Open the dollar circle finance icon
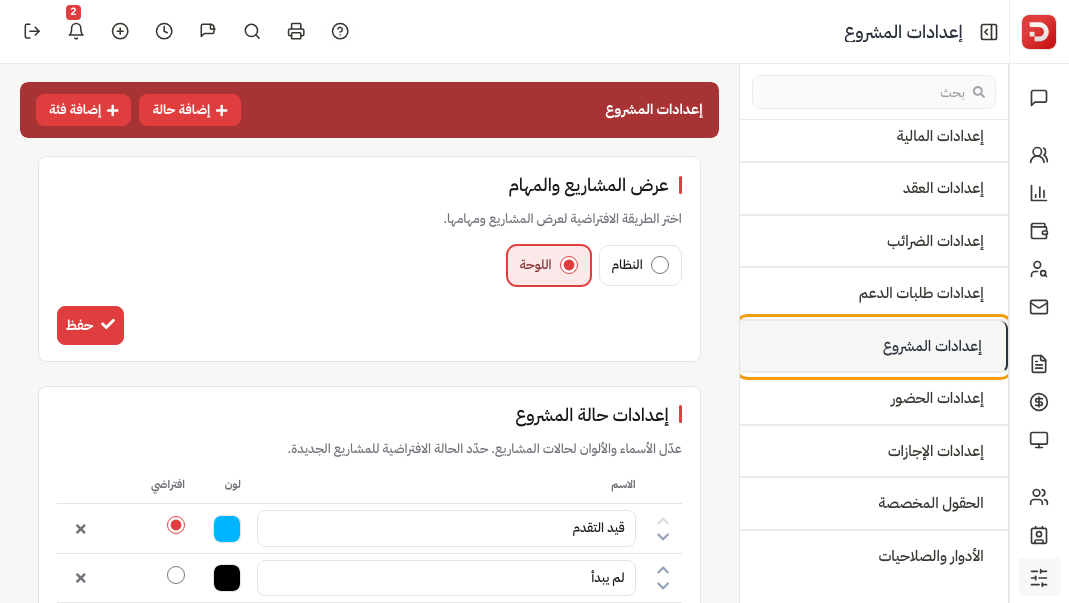Image resolution: width=1069 pixels, height=603 pixels. 1038,402
